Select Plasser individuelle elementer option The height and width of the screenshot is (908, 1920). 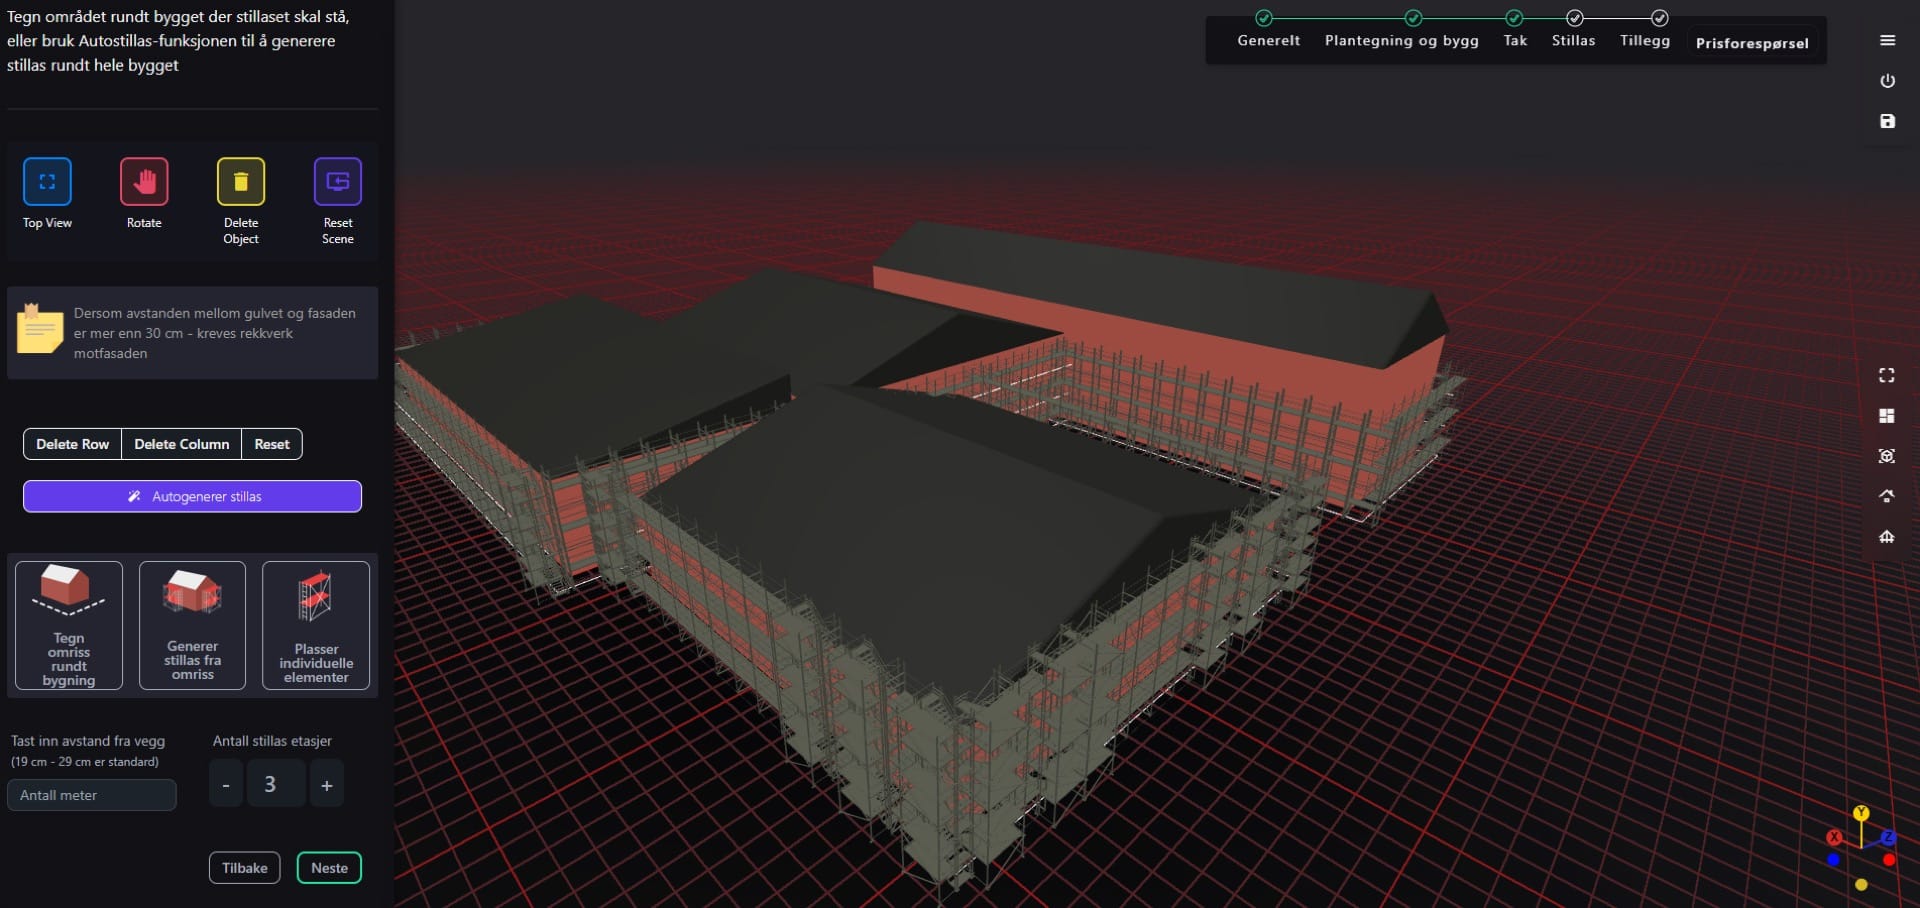point(316,625)
